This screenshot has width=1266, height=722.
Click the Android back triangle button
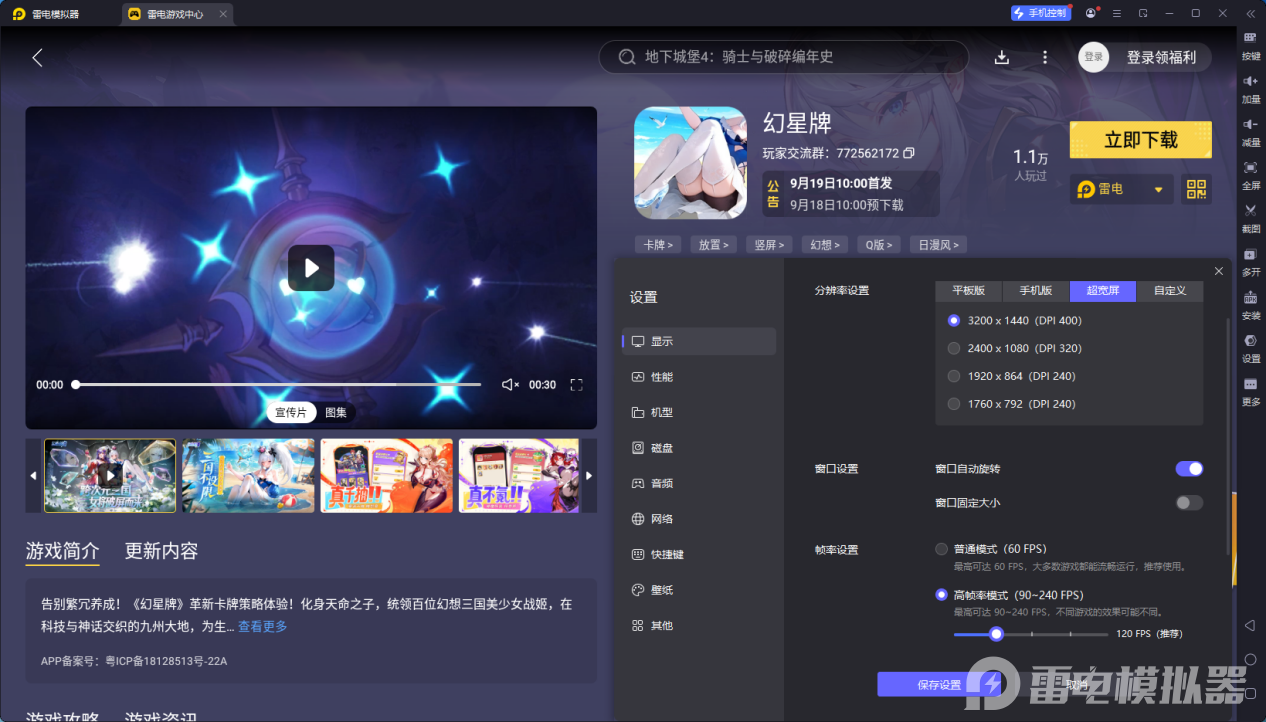[1250, 625]
